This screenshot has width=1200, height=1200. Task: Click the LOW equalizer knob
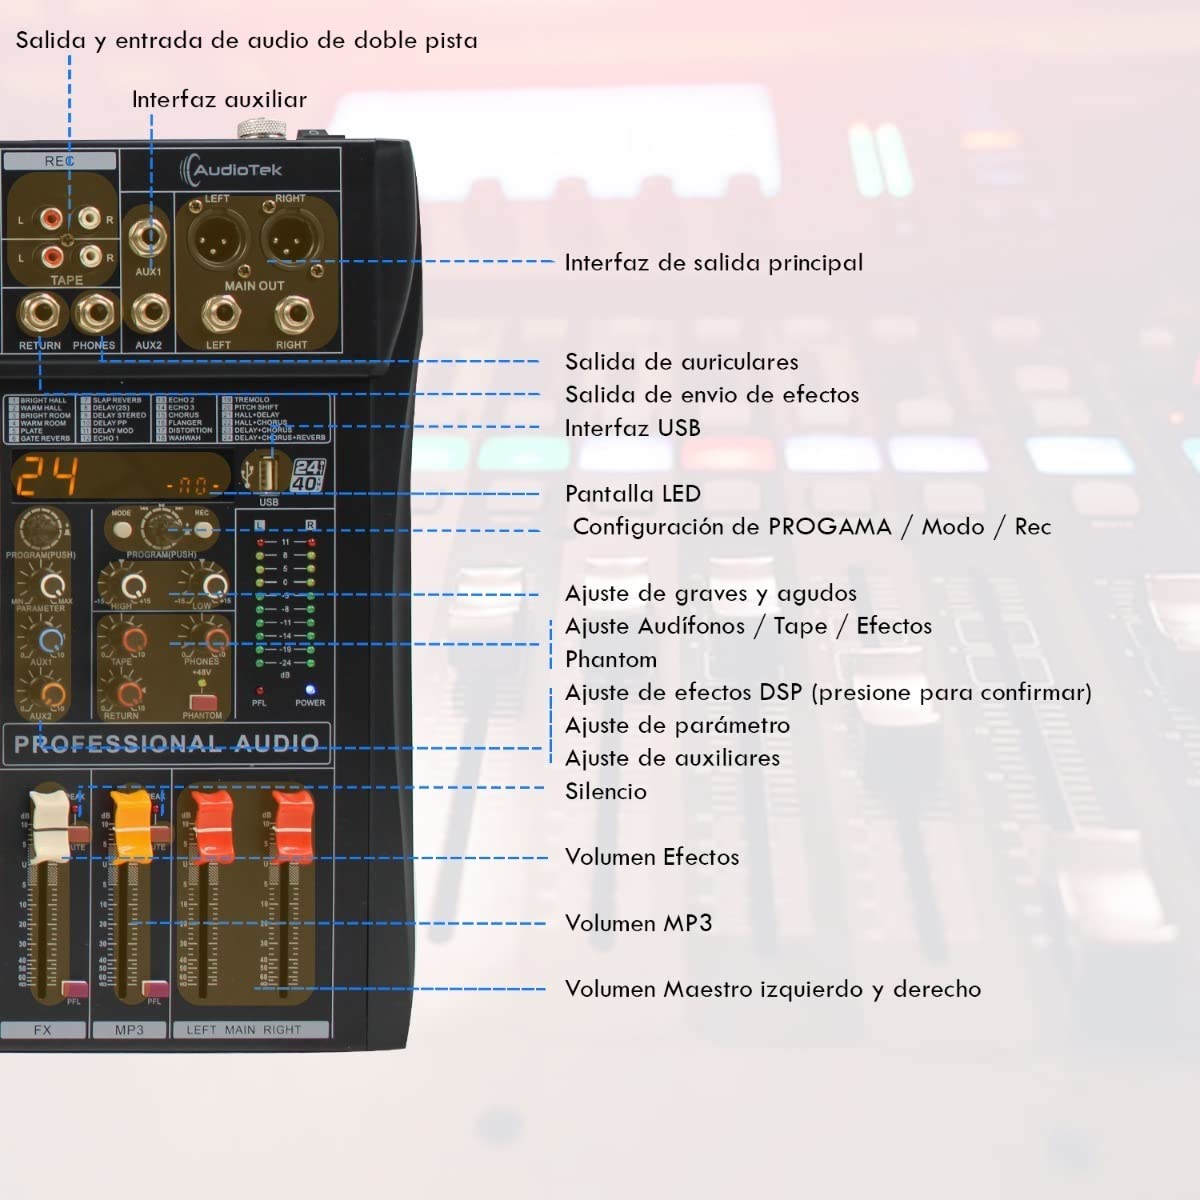click(x=213, y=586)
